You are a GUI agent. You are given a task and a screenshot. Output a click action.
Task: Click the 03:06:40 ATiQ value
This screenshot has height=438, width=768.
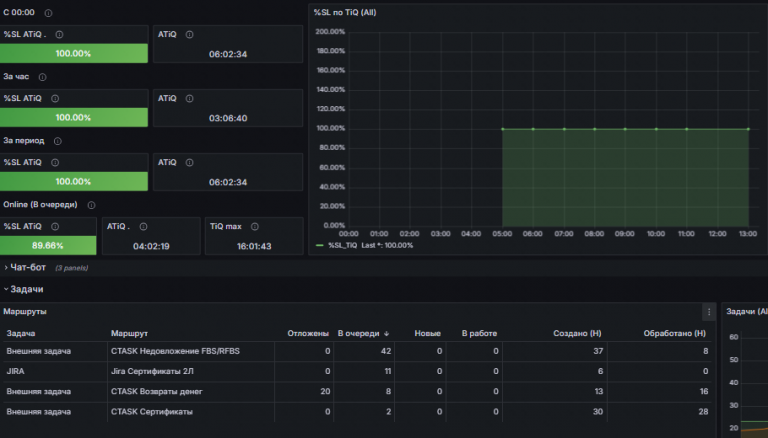point(228,119)
